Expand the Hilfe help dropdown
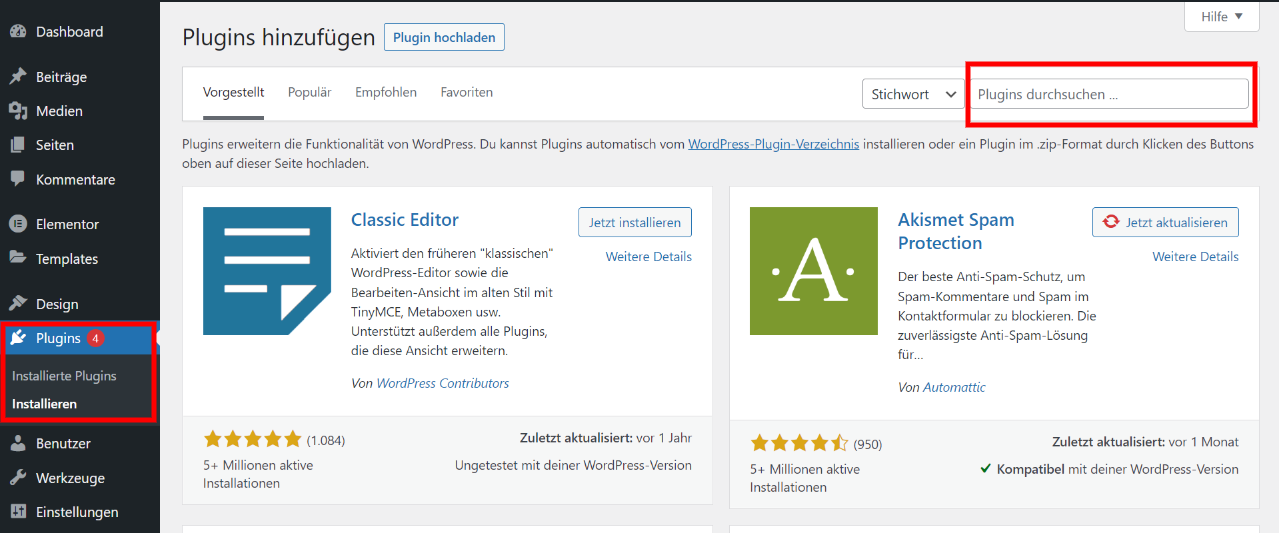1279x533 pixels. (x=1222, y=16)
